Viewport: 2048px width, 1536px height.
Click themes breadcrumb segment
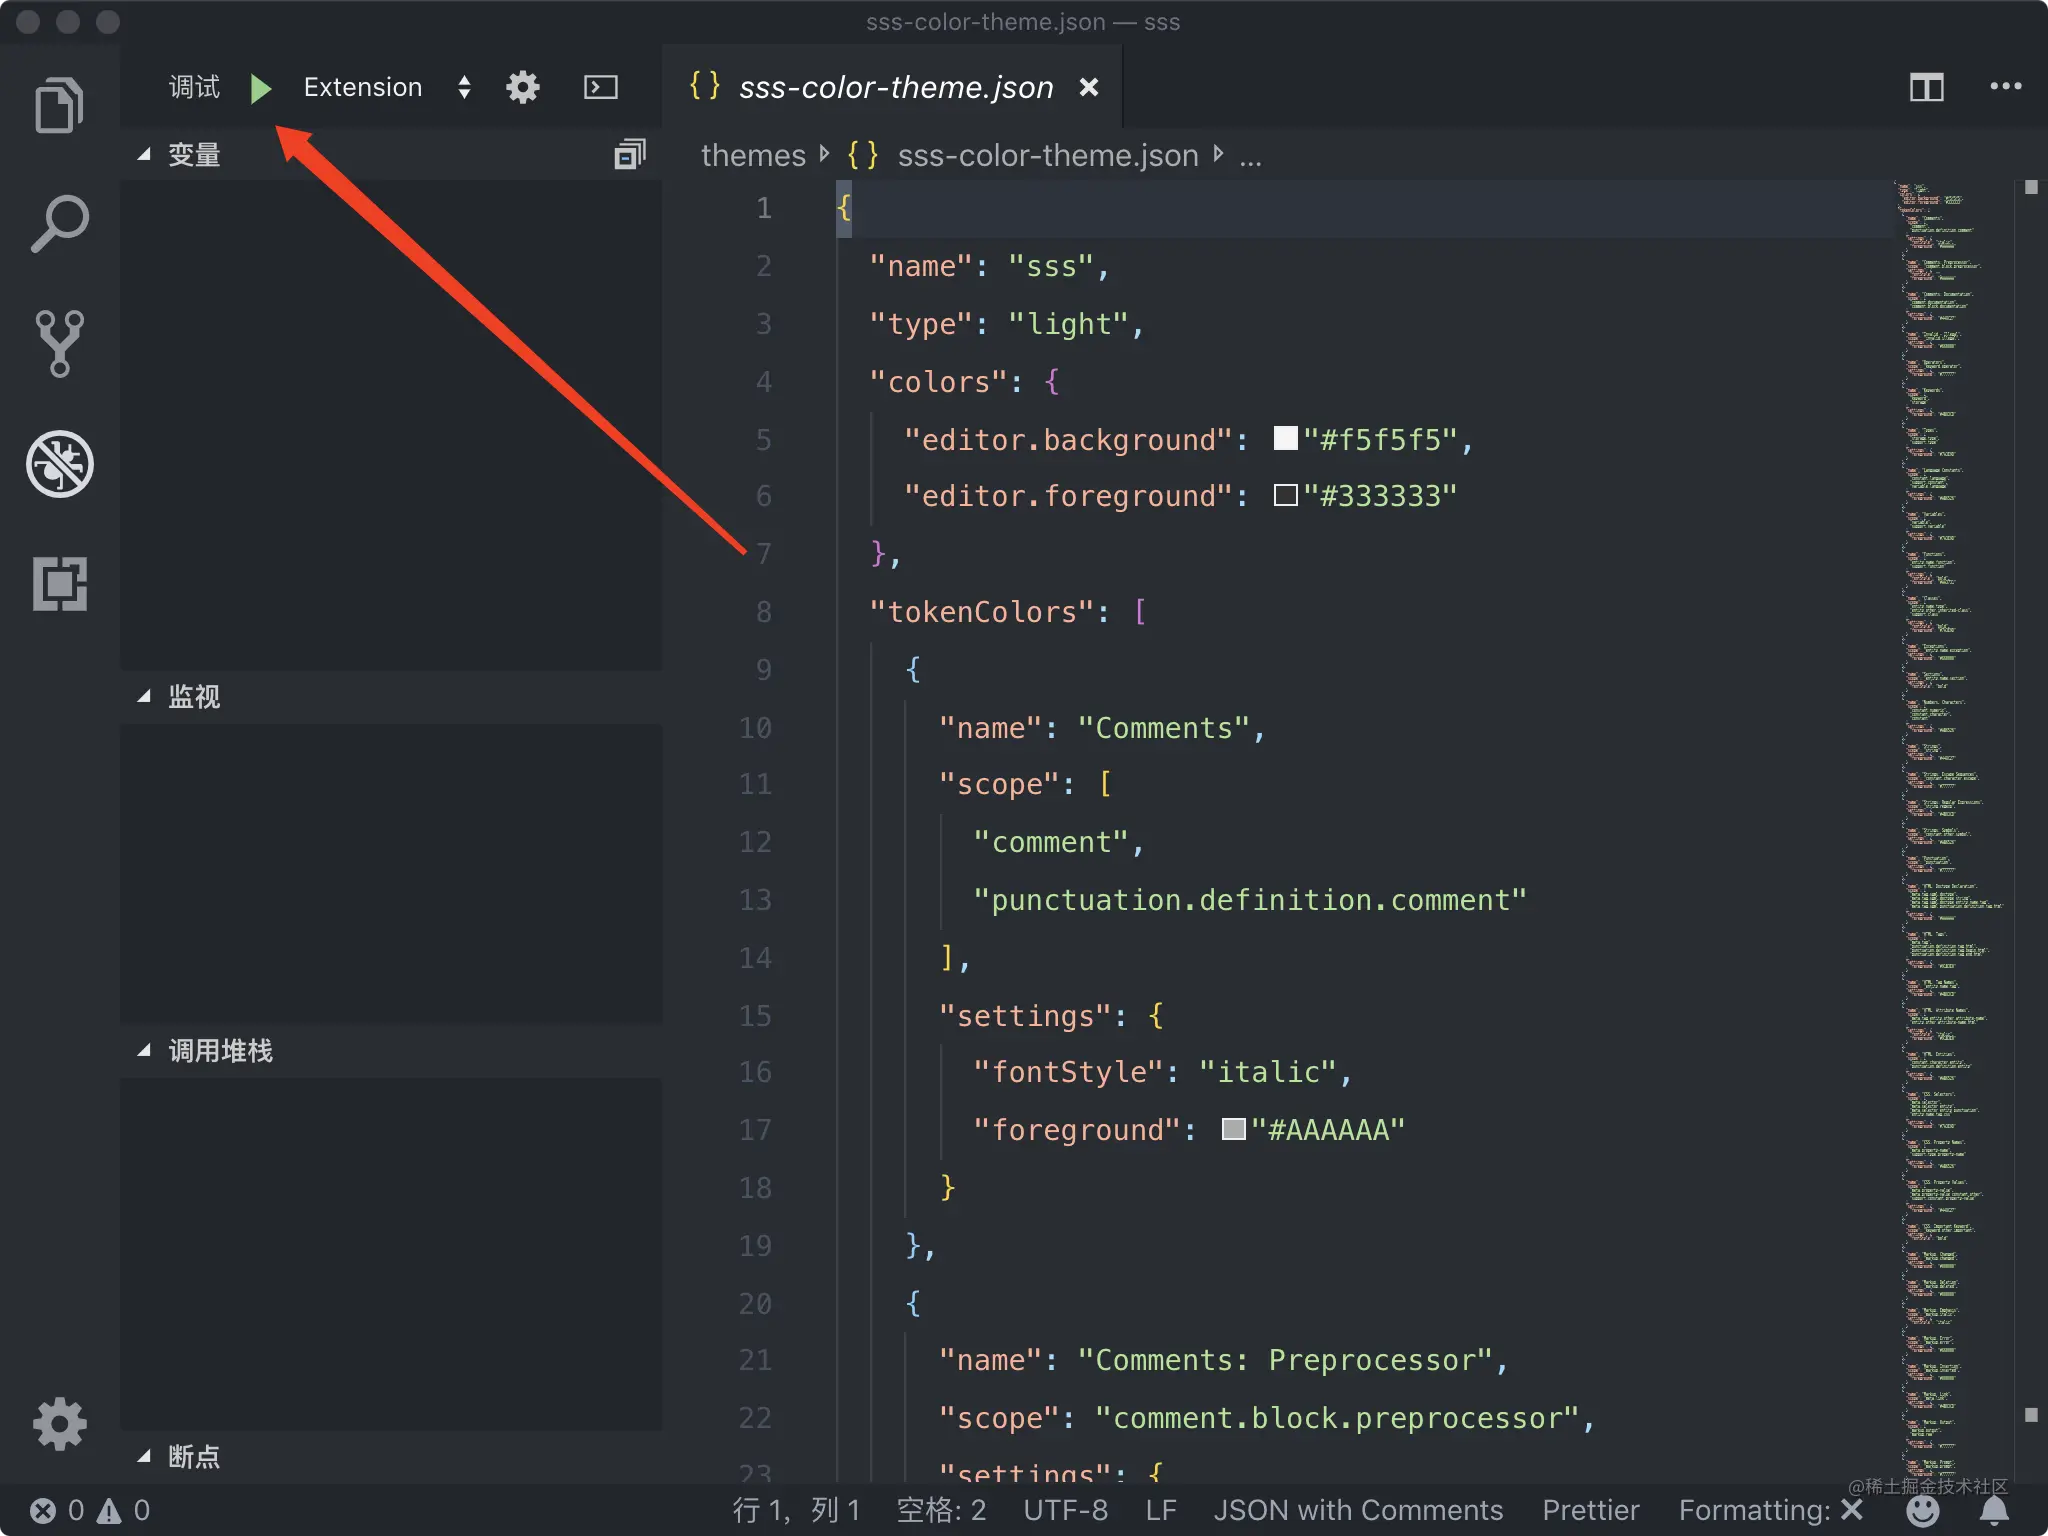(x=752, y=155)
